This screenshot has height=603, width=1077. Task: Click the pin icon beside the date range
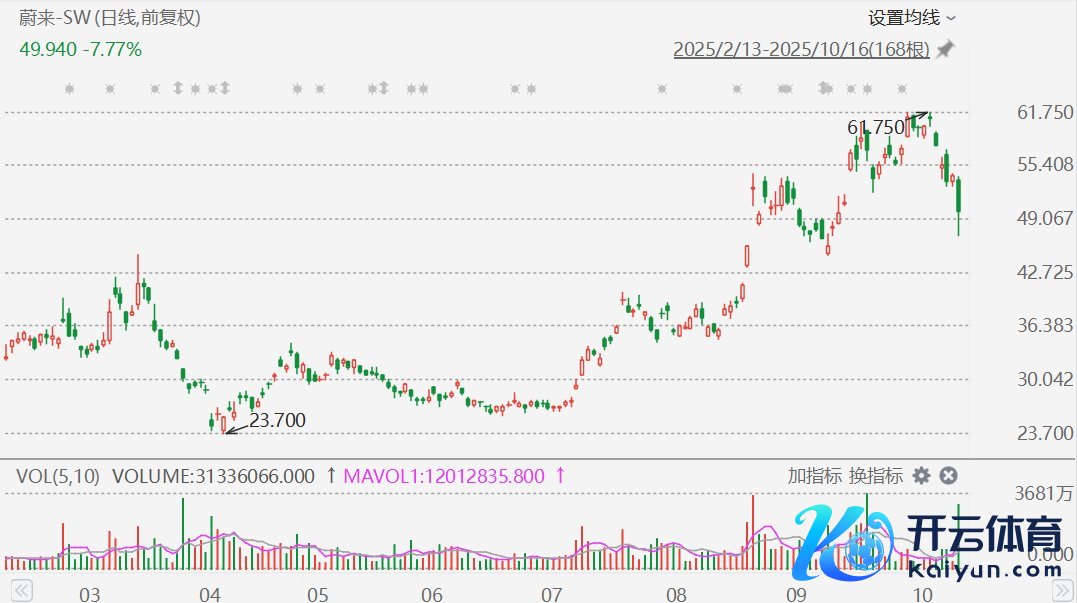tap(945, 49)
